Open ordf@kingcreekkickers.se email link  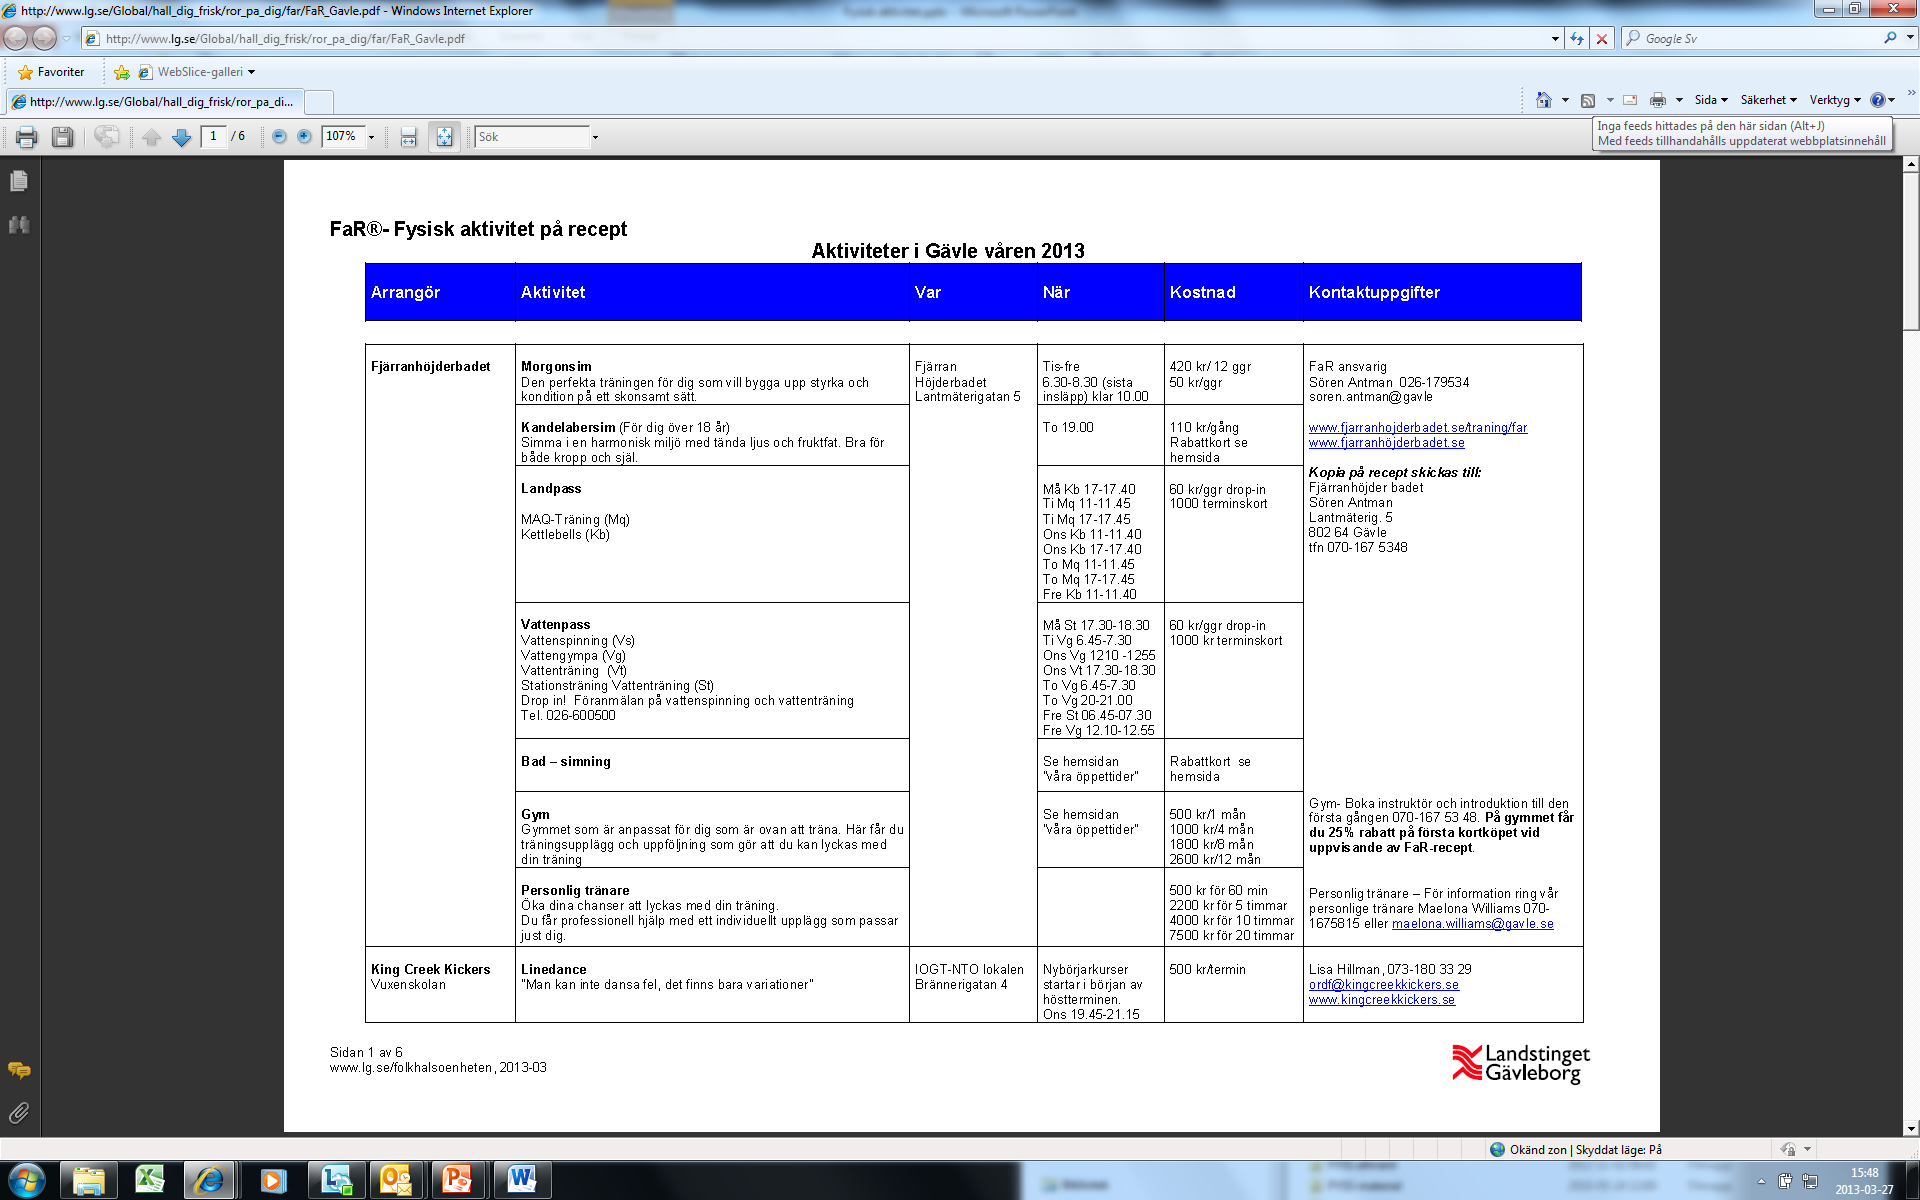1383,985
